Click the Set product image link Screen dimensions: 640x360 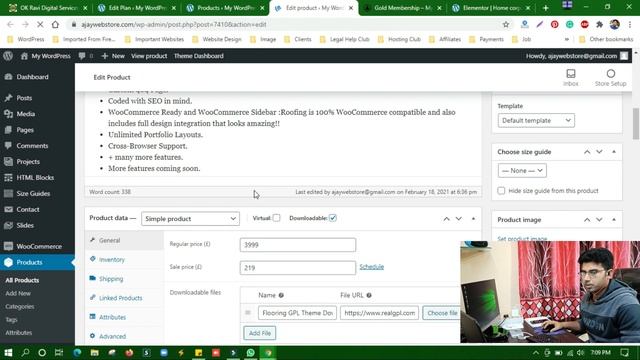pos(522,239)
